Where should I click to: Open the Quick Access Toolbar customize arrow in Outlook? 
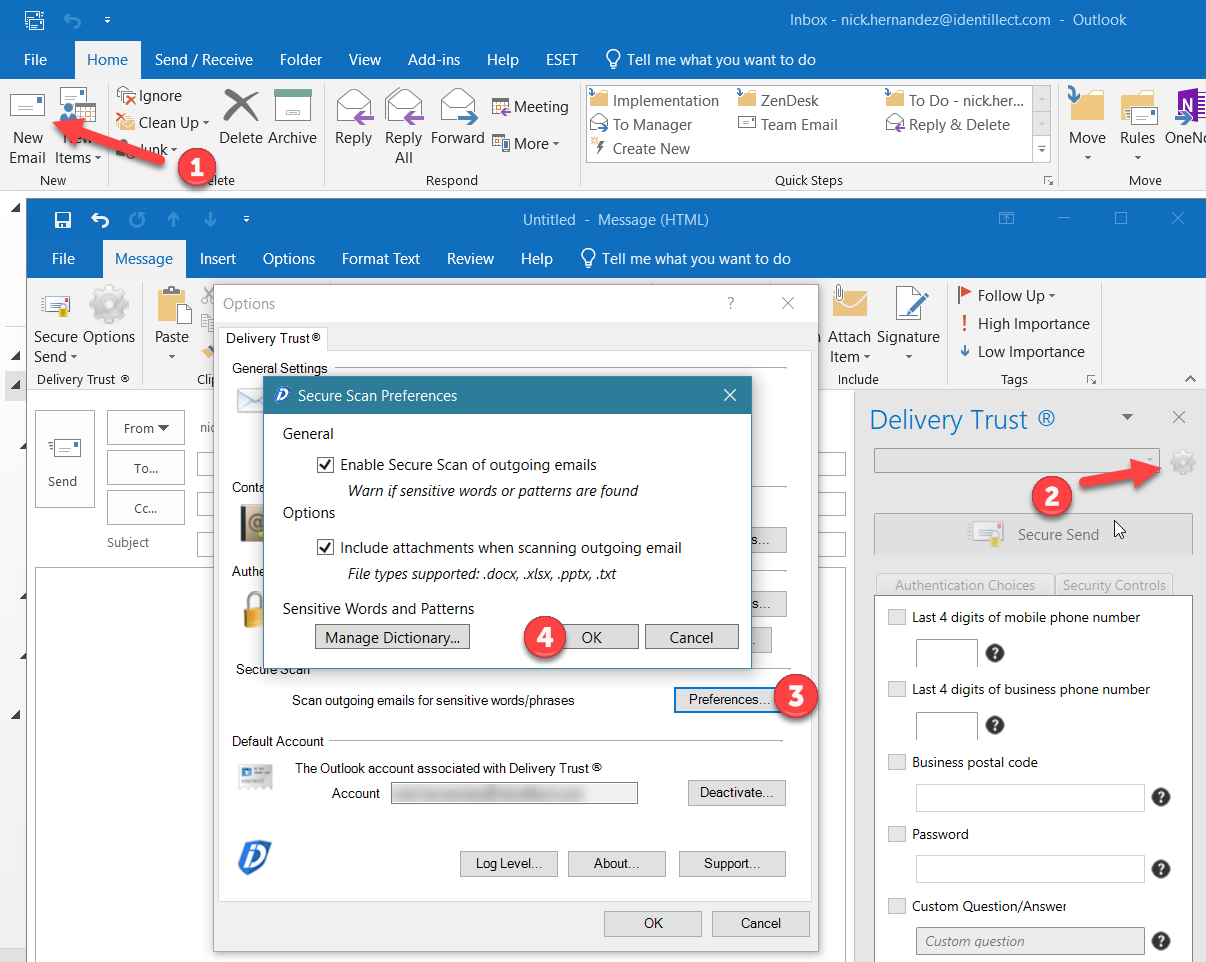[x=107, y=20]
